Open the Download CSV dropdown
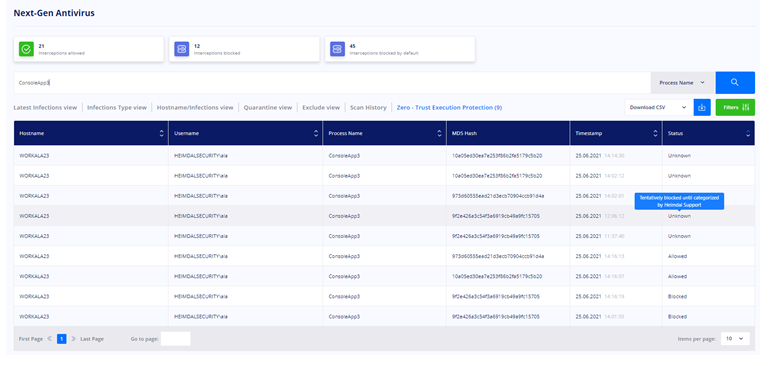Screen dimensions: 773x366 point(658,108)
